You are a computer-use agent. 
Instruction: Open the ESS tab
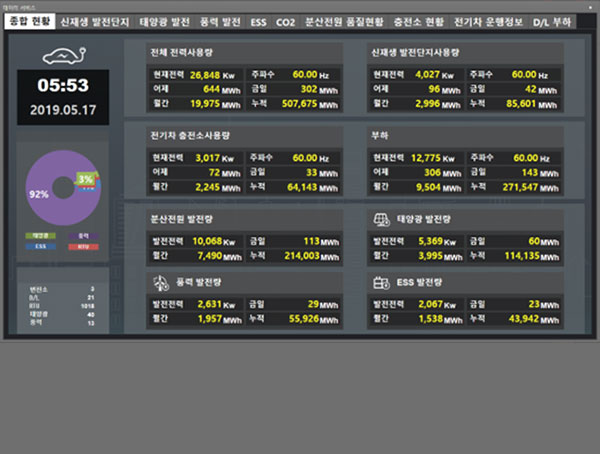(258, 21)
